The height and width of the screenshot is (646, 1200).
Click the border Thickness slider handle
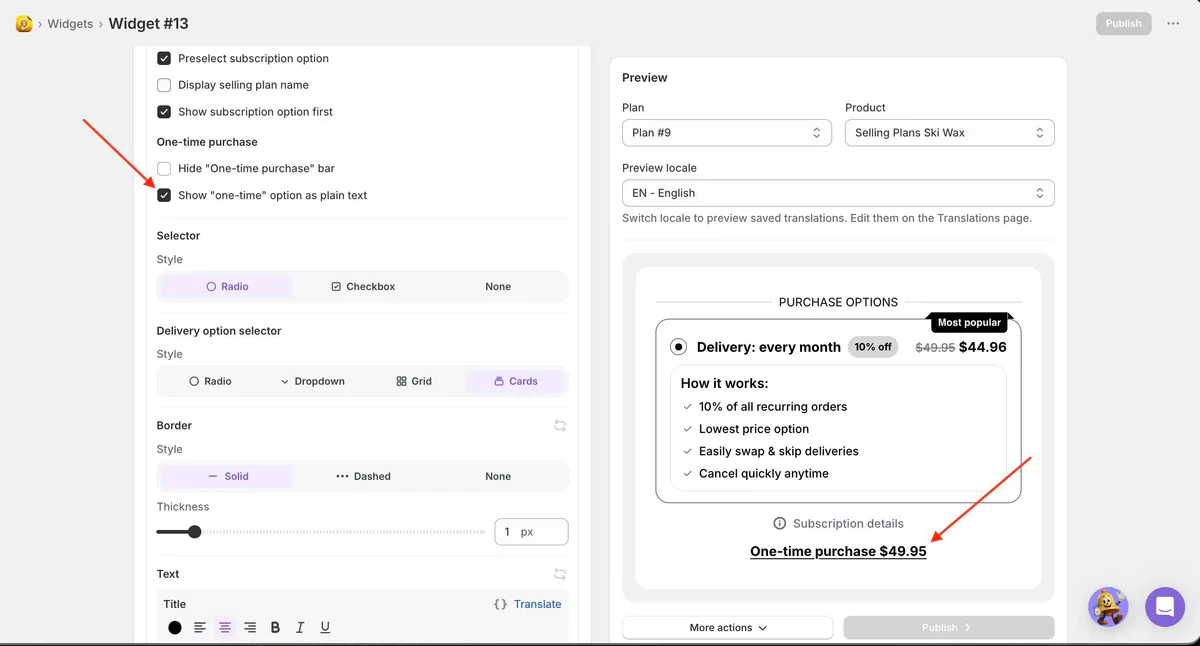[194, 532]
